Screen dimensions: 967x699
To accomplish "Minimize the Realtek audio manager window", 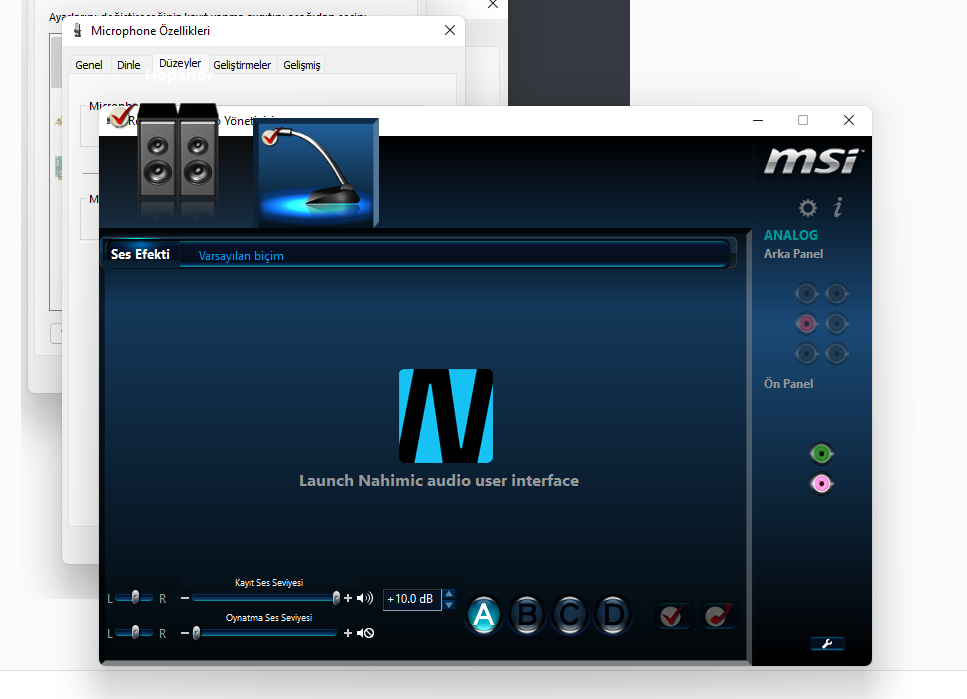I will [758, 120].
